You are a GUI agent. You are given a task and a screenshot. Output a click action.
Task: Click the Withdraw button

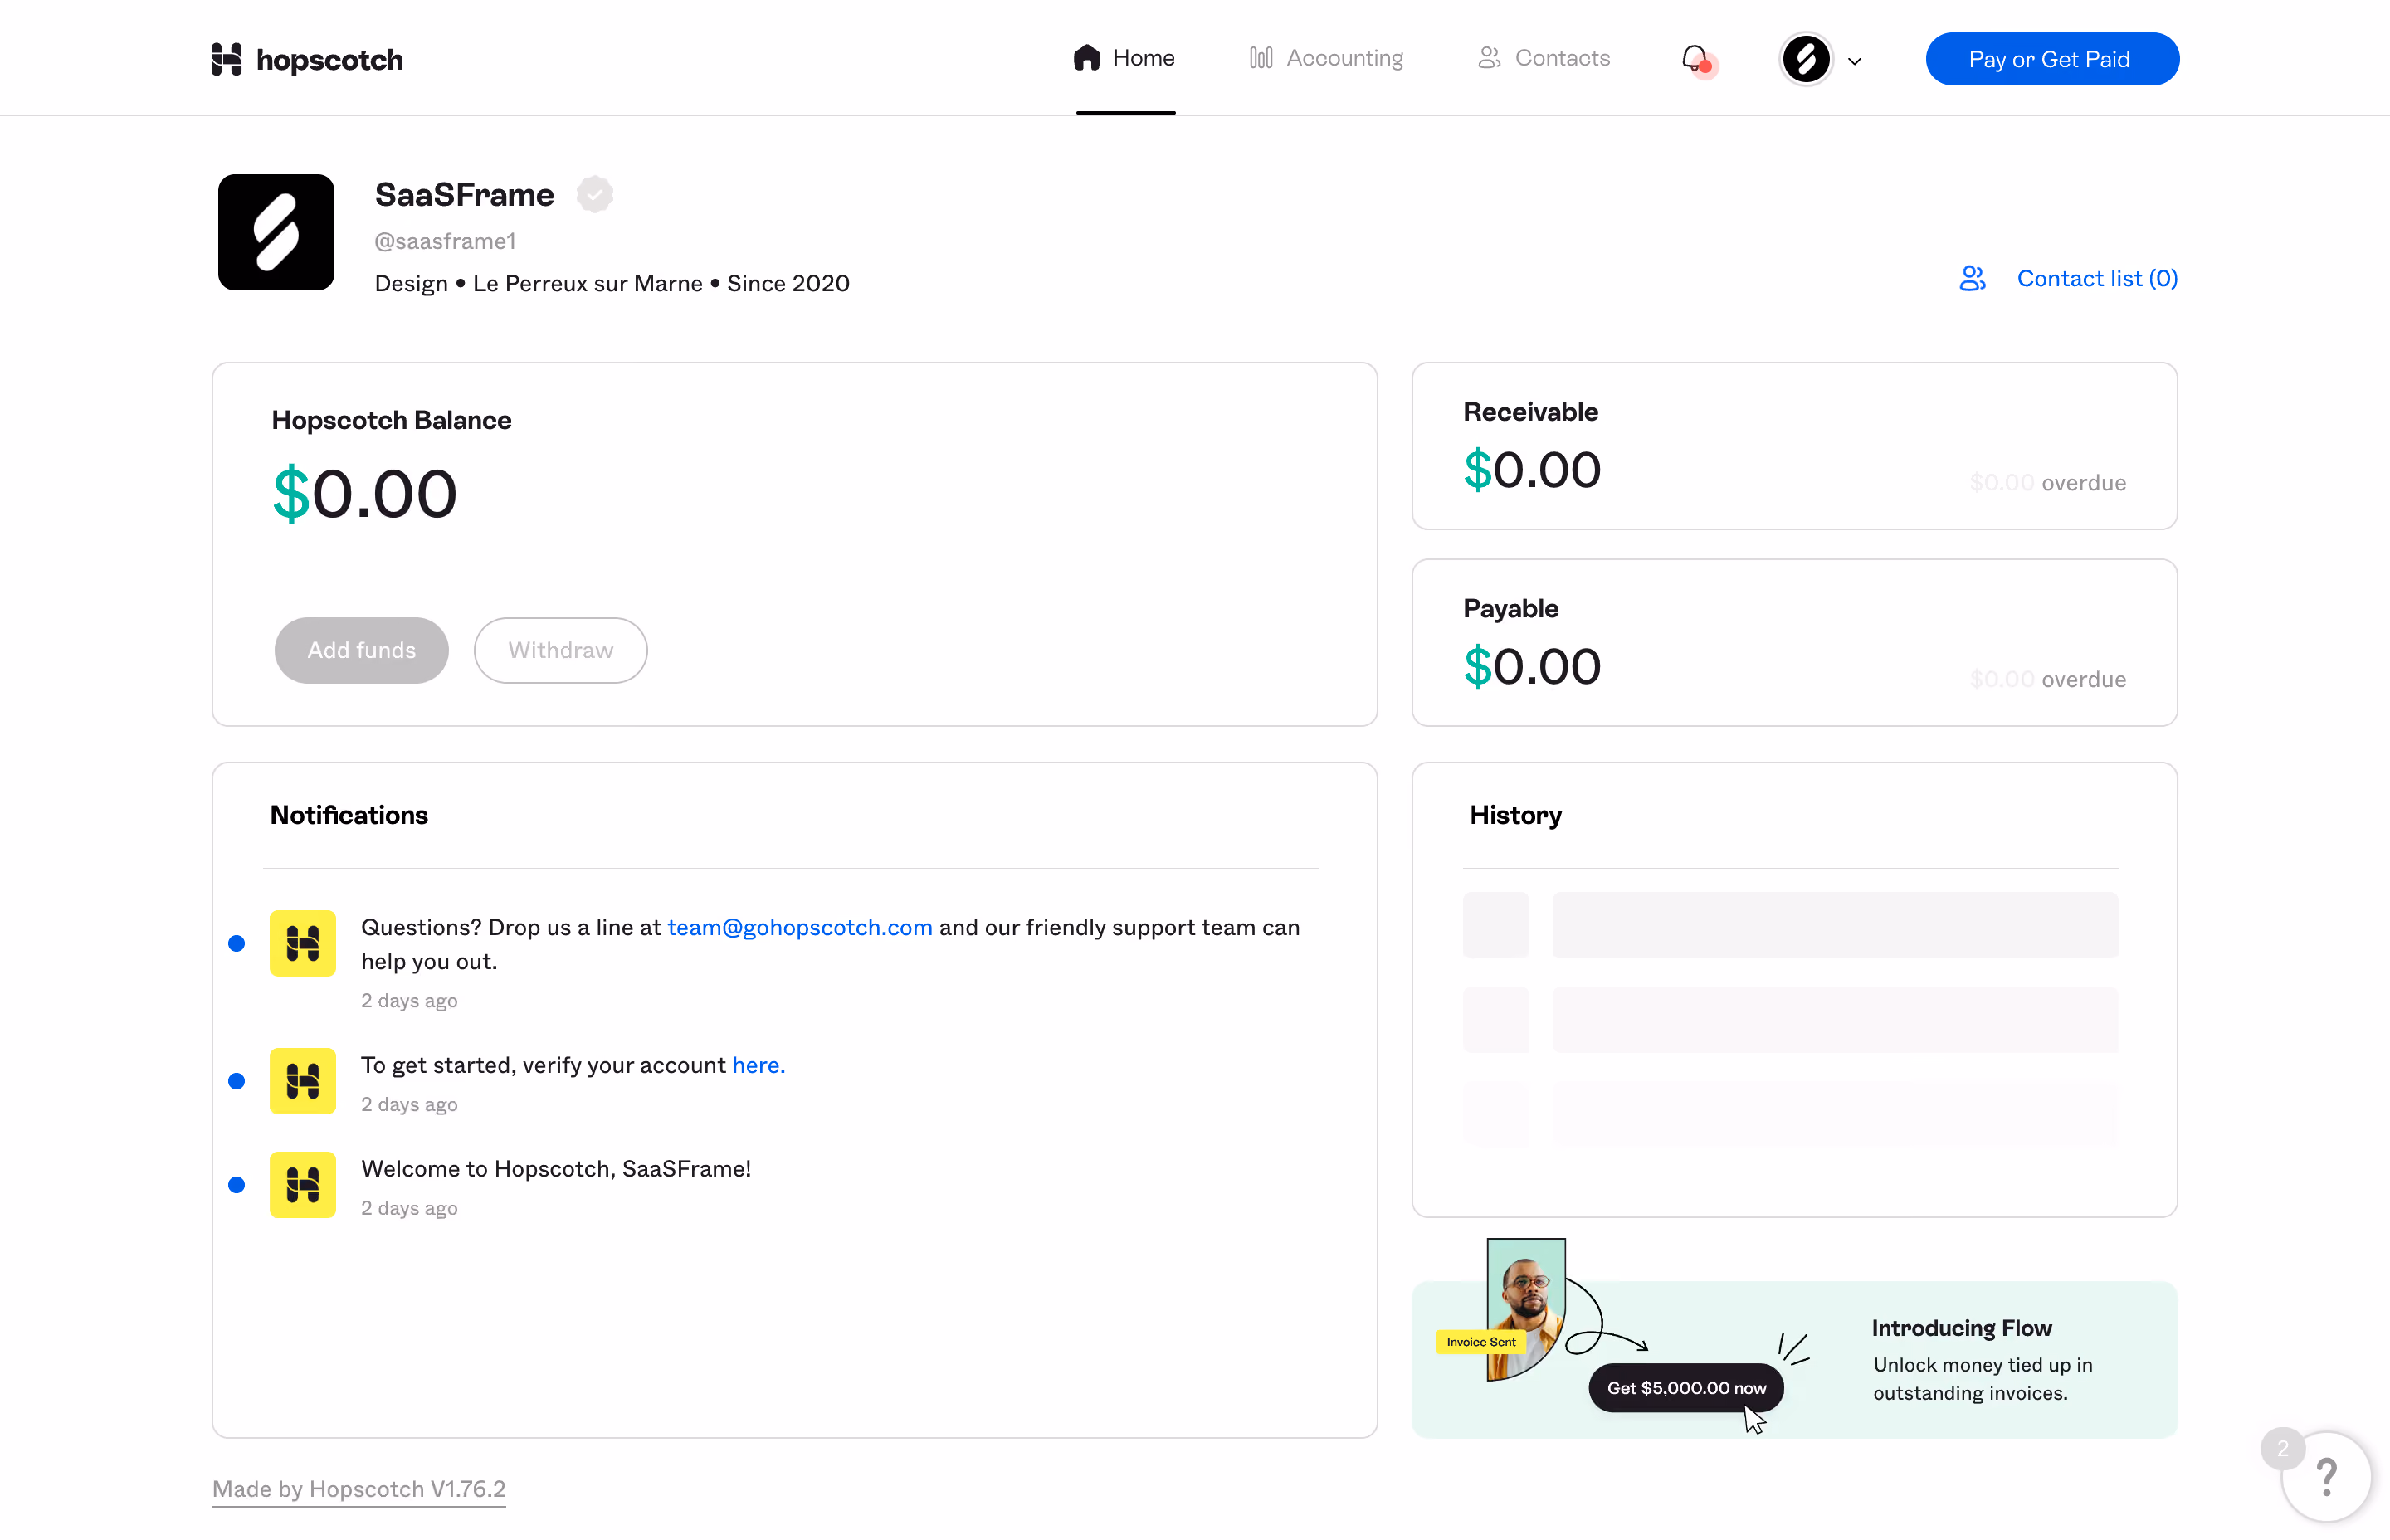[560, 650]
